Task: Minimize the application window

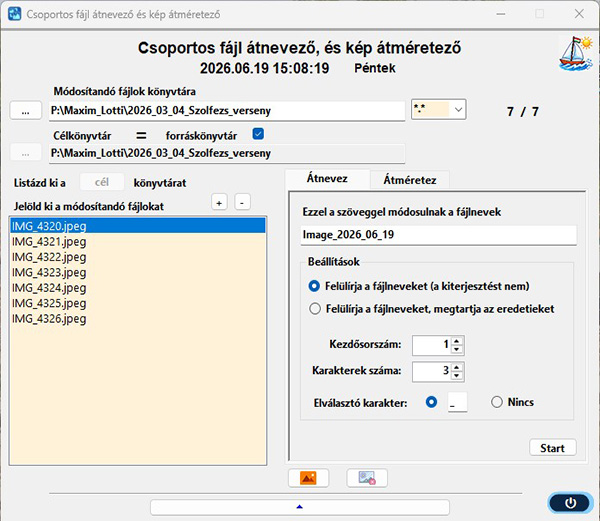Action: [x=501, y=14]
